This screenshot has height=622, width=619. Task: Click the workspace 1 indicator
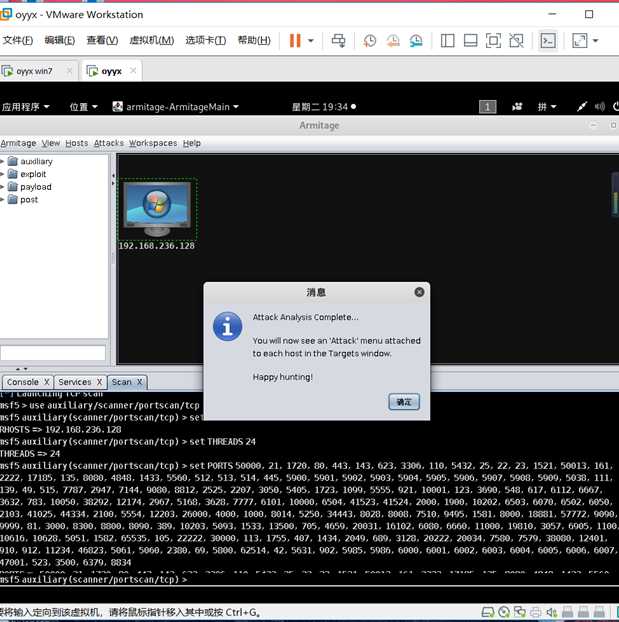(488, 107)
